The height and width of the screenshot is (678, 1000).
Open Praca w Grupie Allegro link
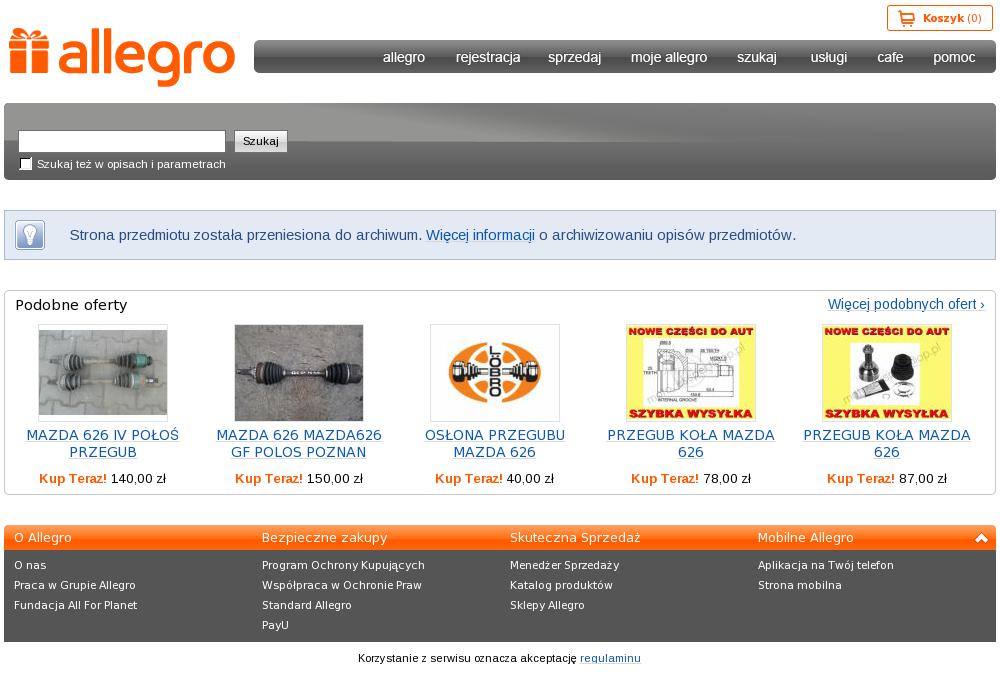coord(75,585)
